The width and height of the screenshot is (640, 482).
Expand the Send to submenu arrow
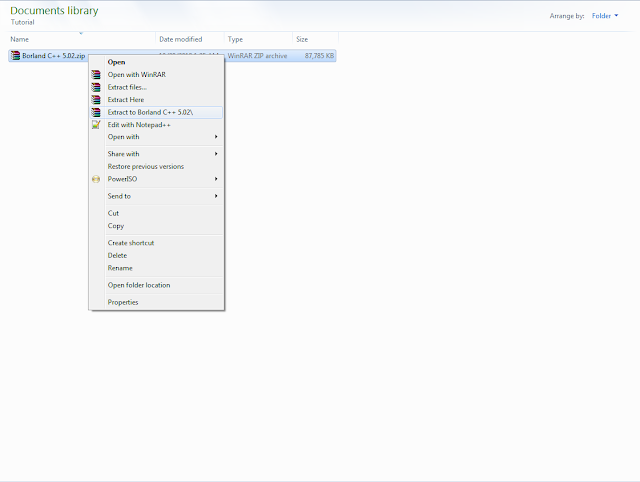216,196
